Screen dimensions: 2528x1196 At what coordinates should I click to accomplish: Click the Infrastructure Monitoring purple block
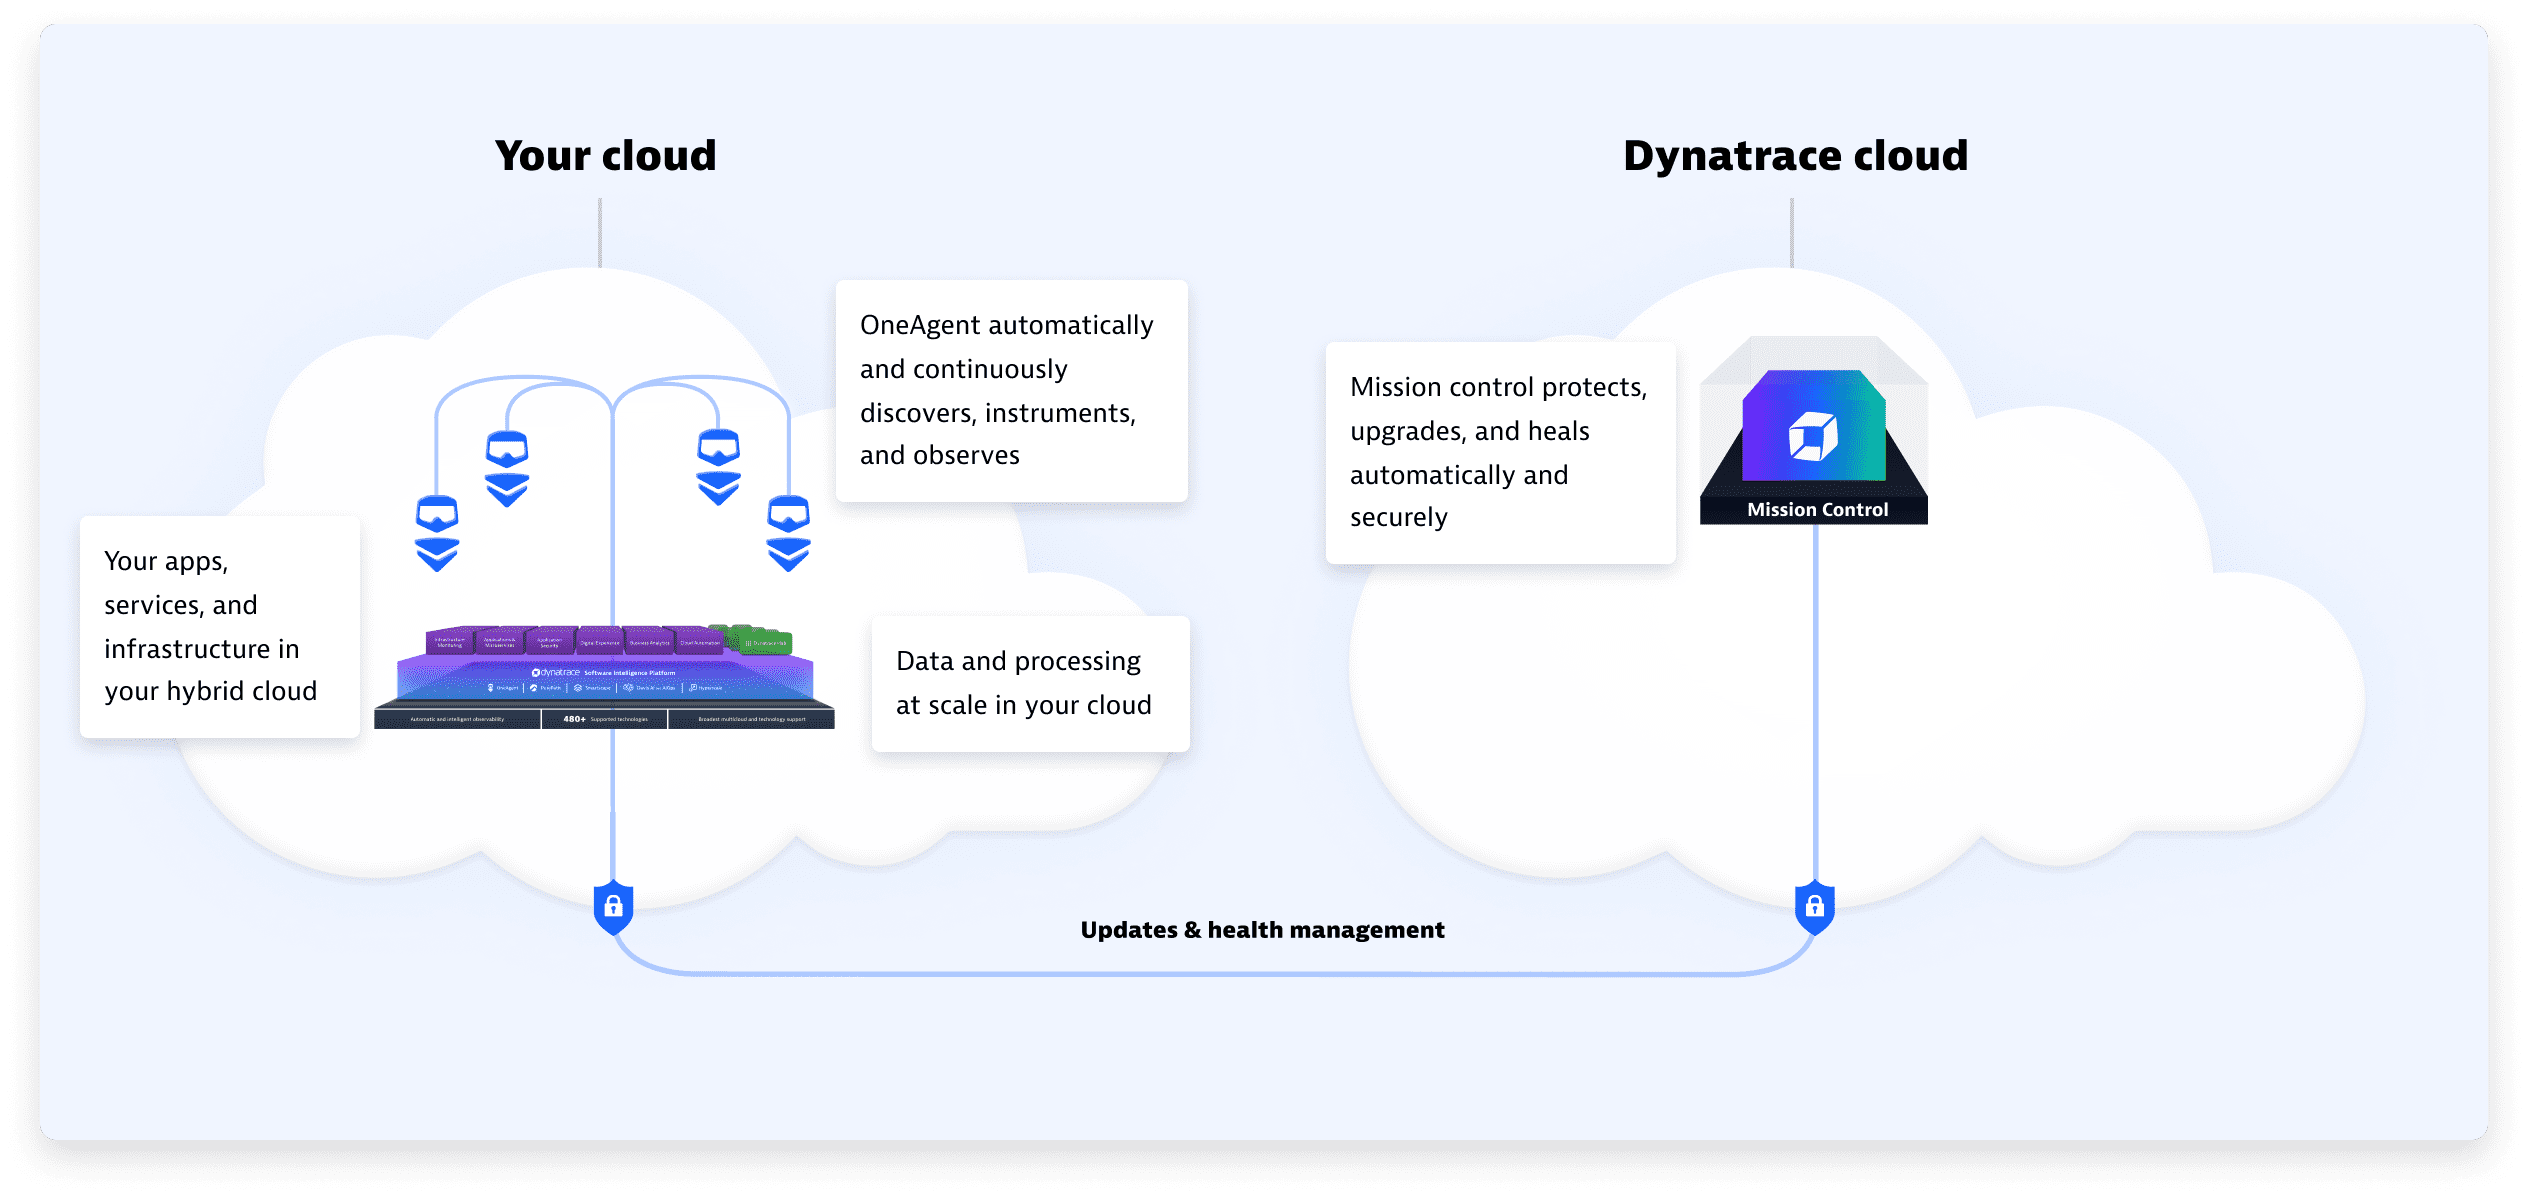[x=450, y=642]
